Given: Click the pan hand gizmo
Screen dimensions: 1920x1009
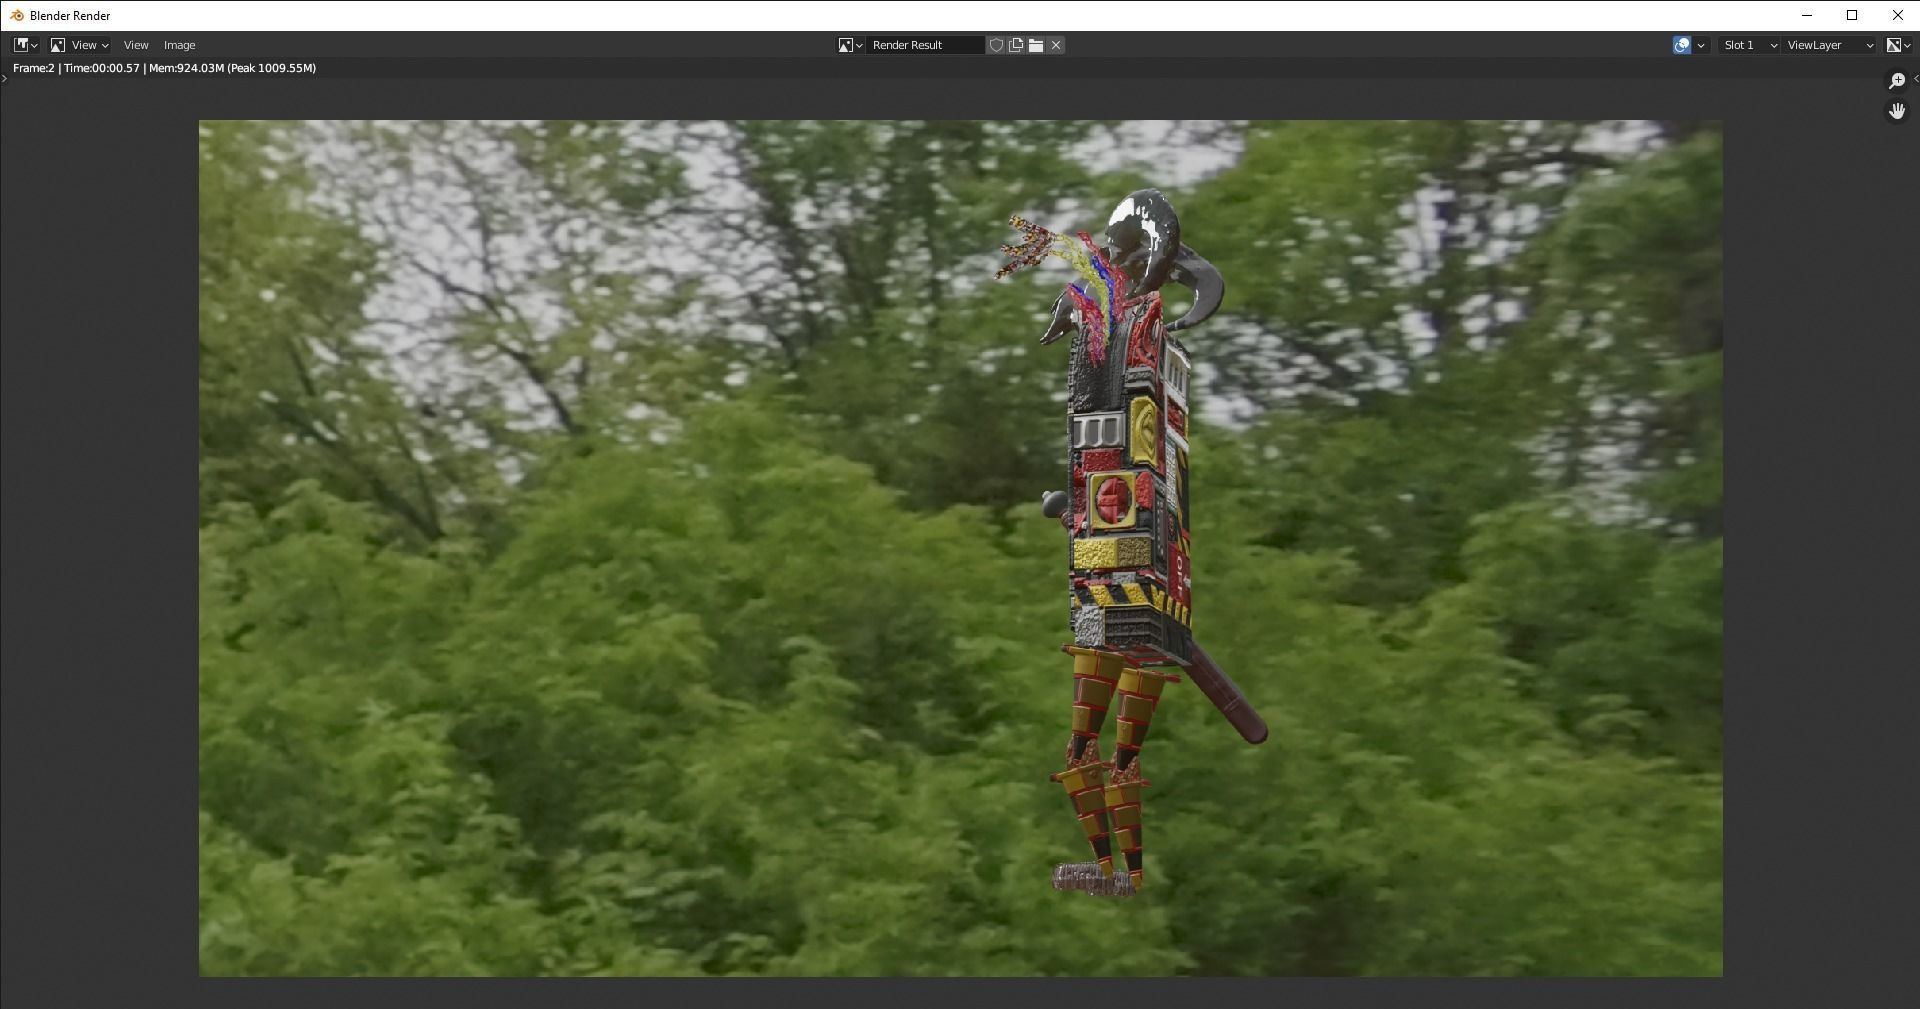Looking at the screenshot, I should (1897, 111).
